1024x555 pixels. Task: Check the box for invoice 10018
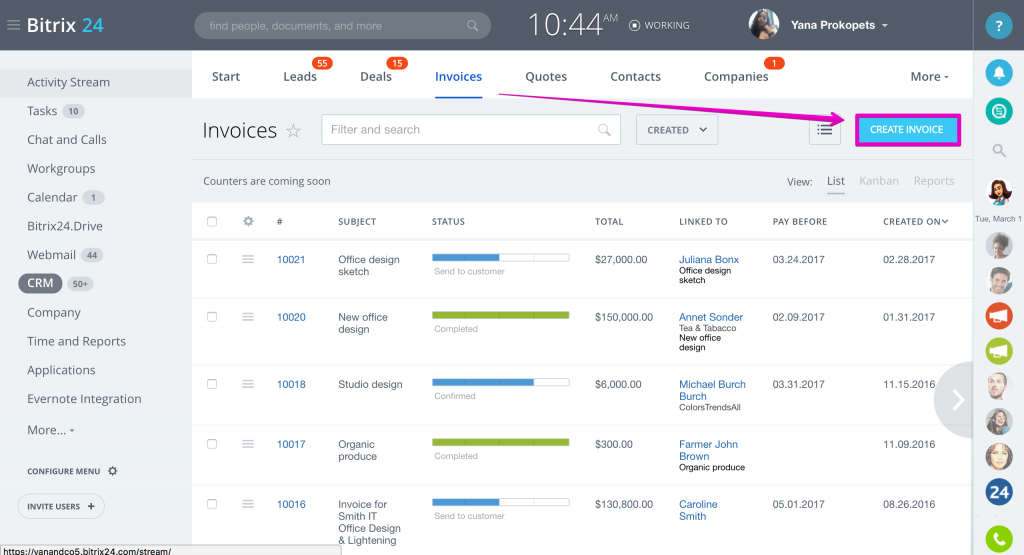click(x=212, y=384)
